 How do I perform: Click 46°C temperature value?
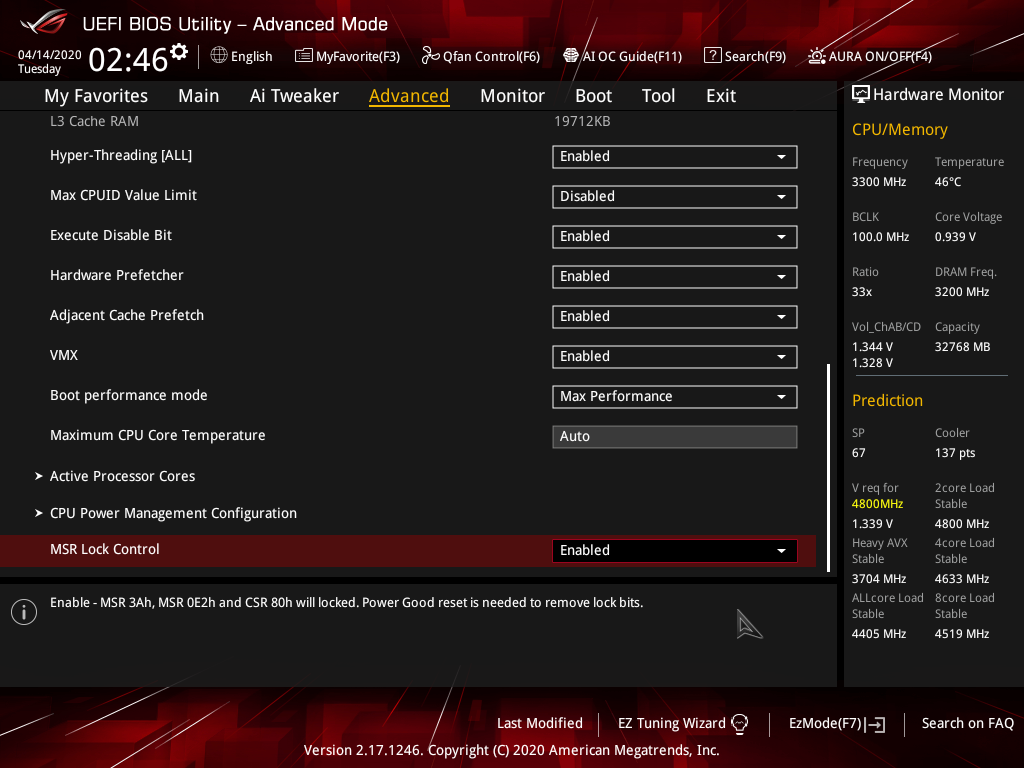pyautogui.click(x=948, y=182)
